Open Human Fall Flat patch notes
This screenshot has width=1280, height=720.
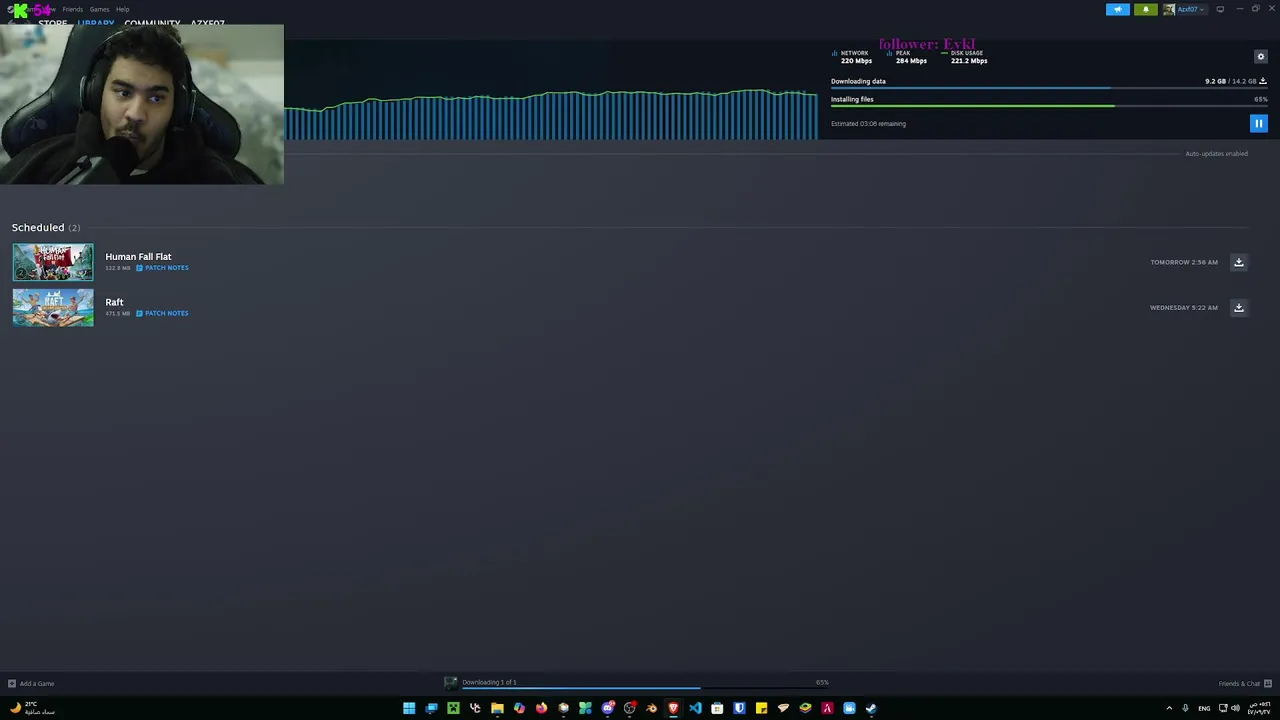click(x=162, y=268)
